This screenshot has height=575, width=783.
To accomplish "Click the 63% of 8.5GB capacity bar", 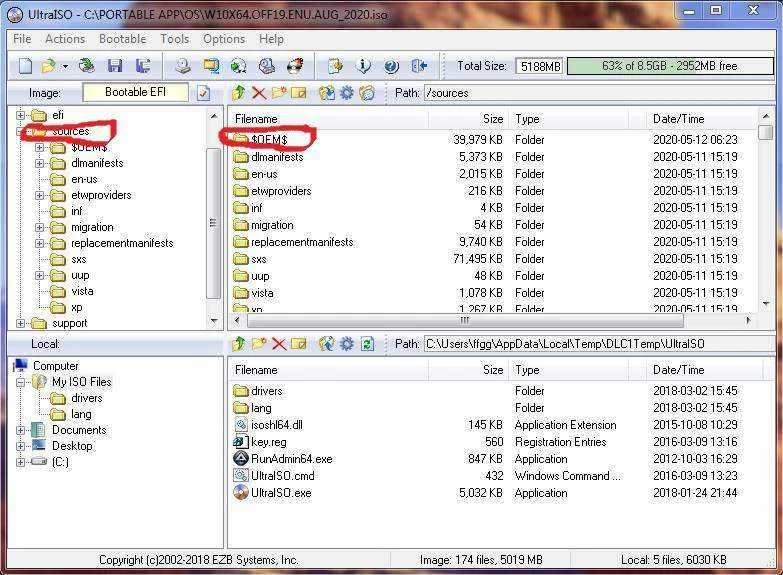I will tap(670, 66).
